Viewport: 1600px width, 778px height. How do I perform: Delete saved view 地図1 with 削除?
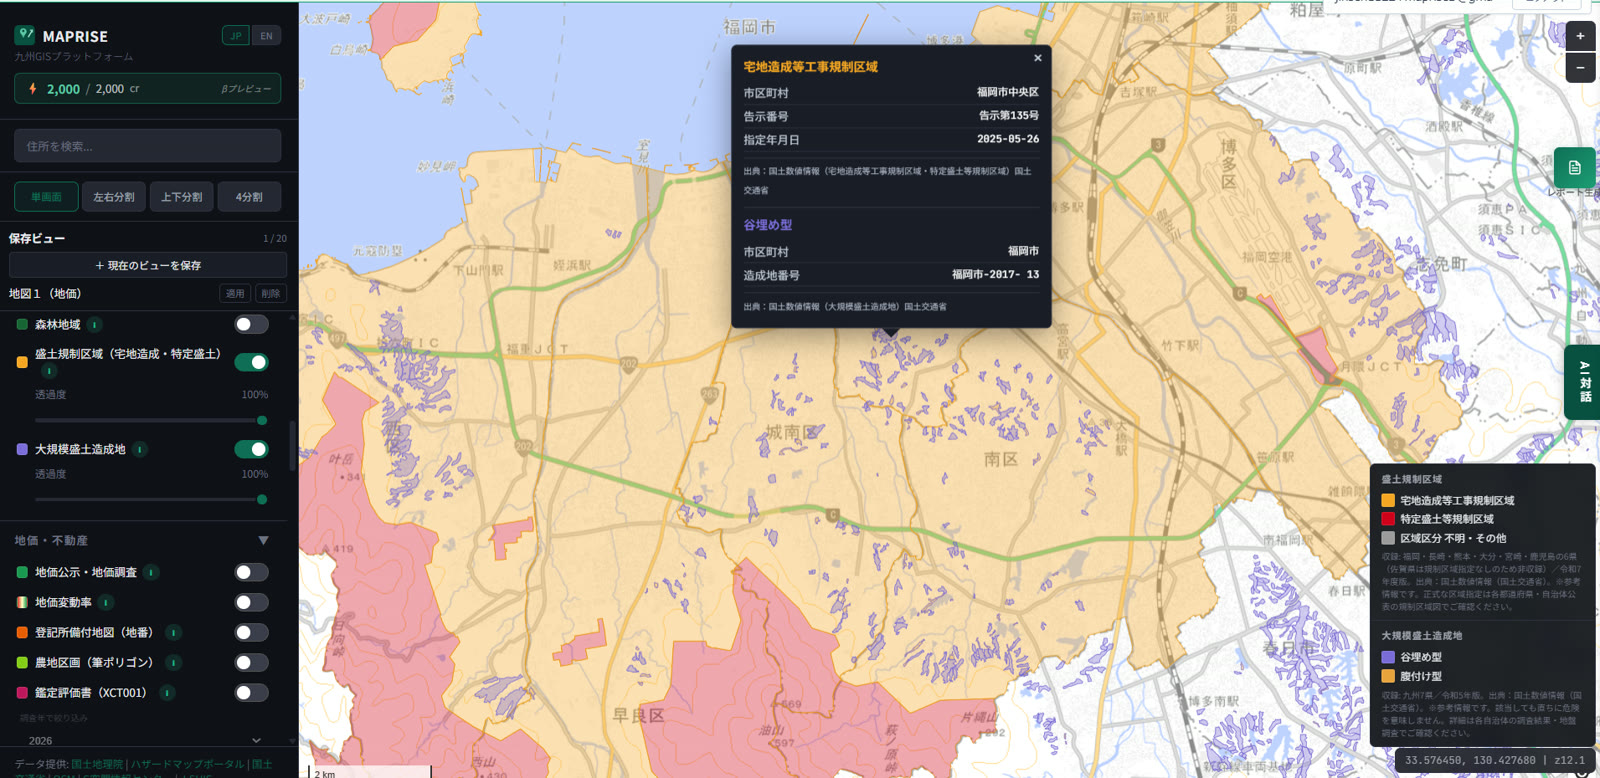[x=271, y=294]
